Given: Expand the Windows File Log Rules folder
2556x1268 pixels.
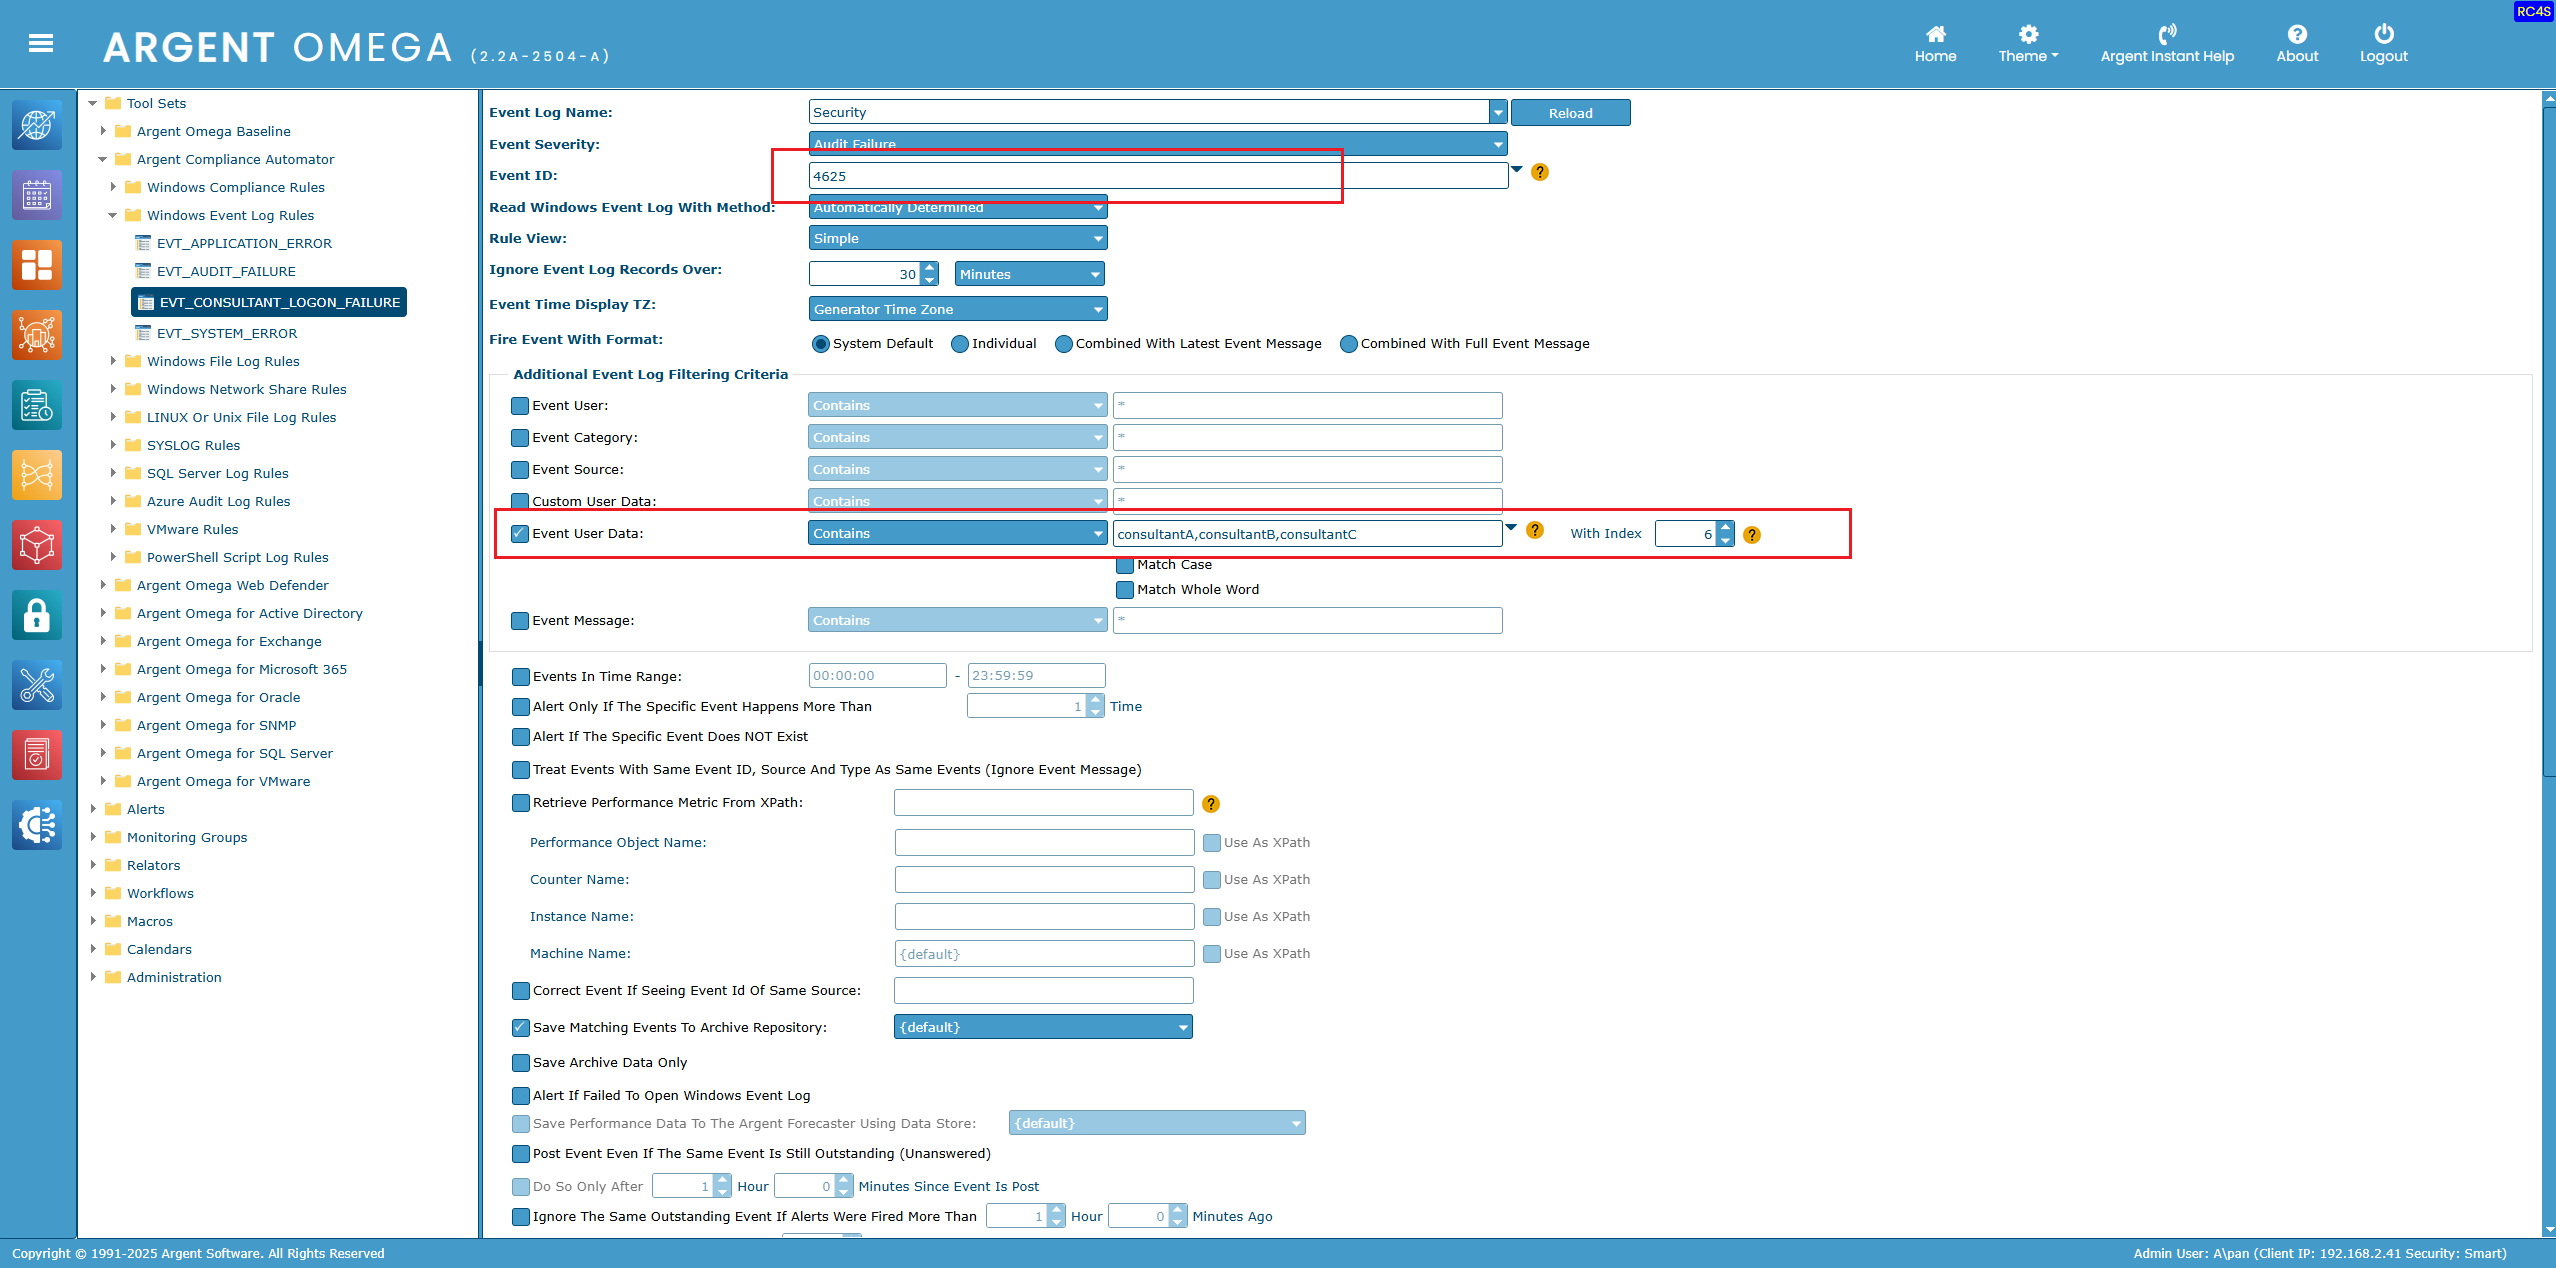Looking at the screenshot, I should 113,361.
